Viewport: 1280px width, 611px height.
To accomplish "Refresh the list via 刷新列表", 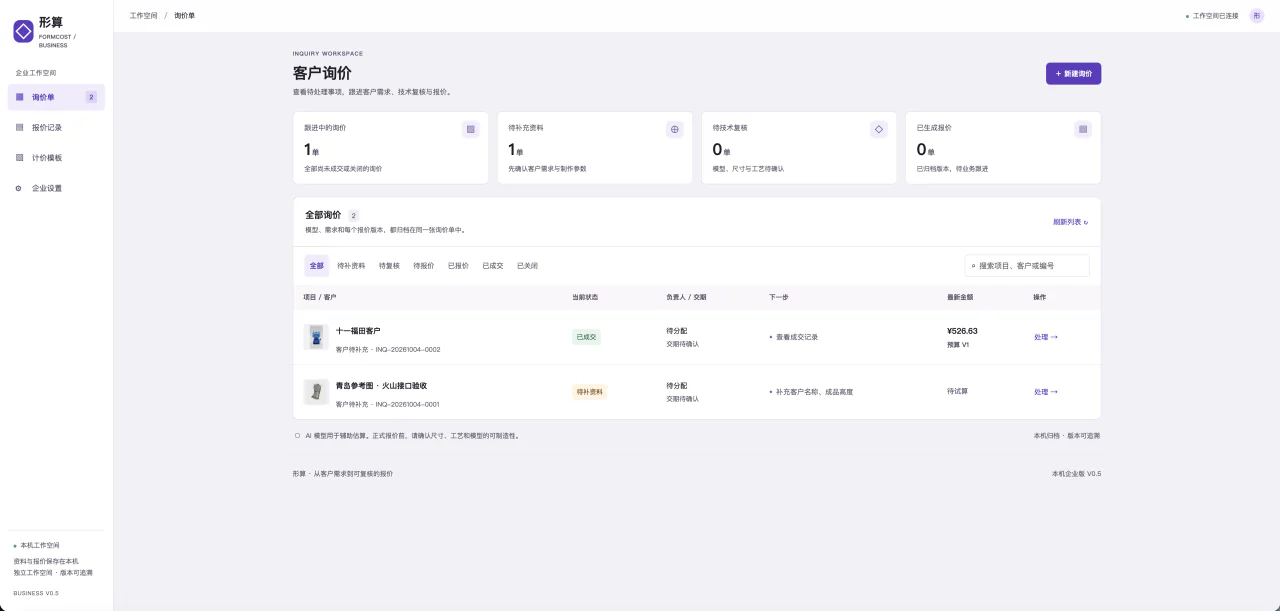I will [1070, 222].
